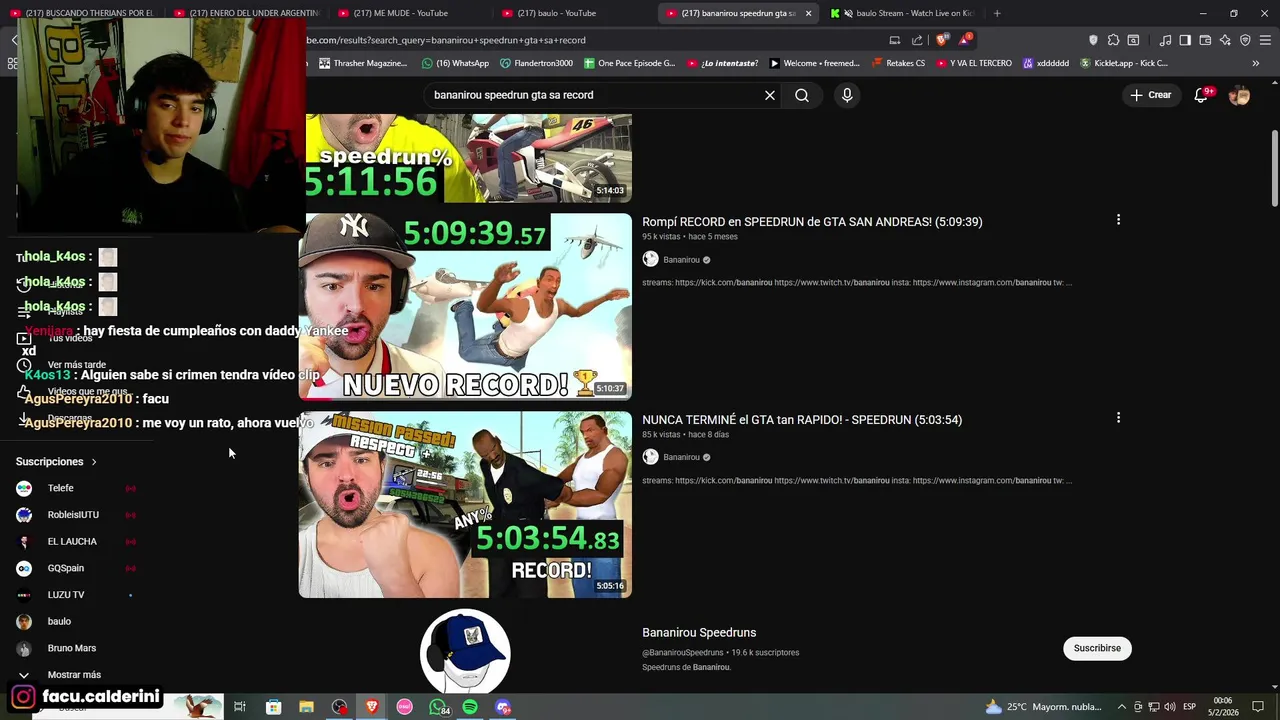Toggle the browser sidebar panel icon

click(x=1185, y=40)
